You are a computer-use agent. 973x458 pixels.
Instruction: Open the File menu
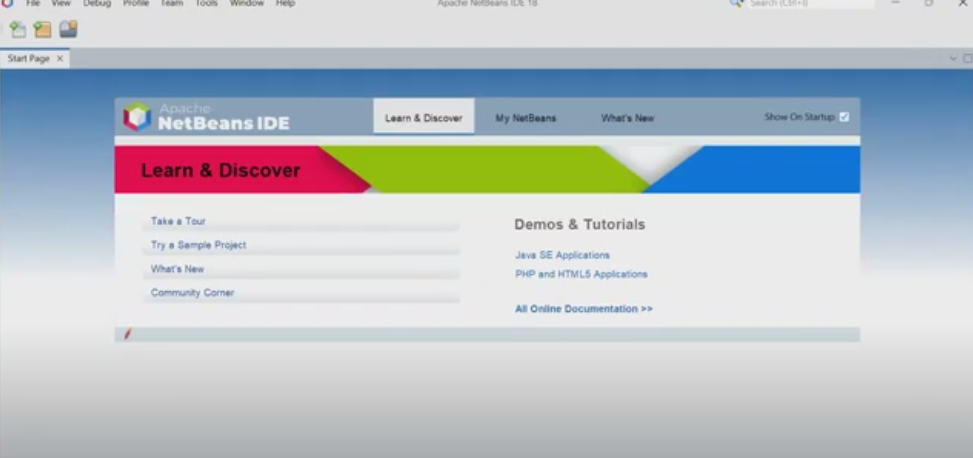tap(33, 3)
